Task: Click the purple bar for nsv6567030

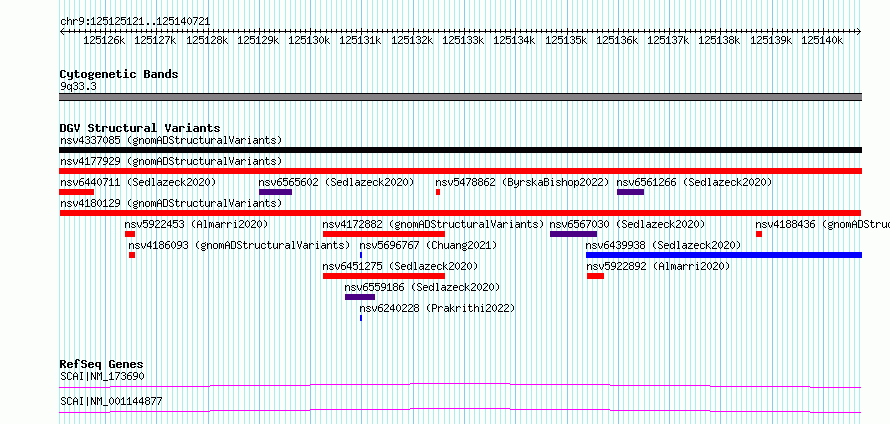Action: (x=573, y=234)
